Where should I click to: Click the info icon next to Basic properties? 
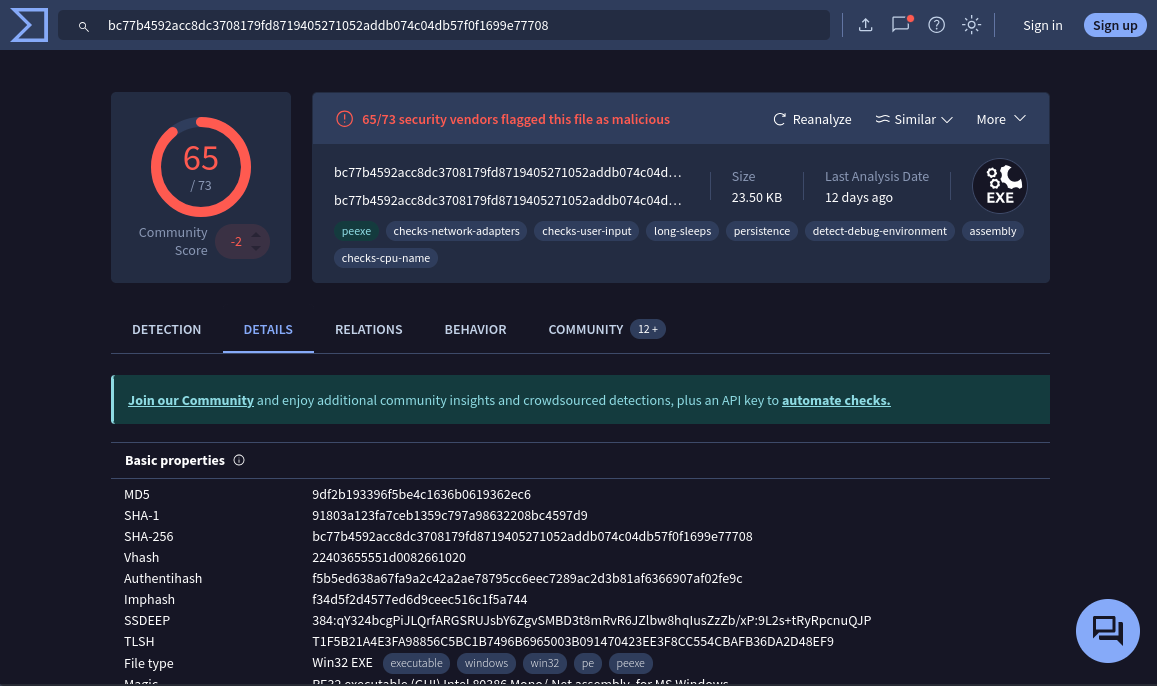tap(238, 460)
